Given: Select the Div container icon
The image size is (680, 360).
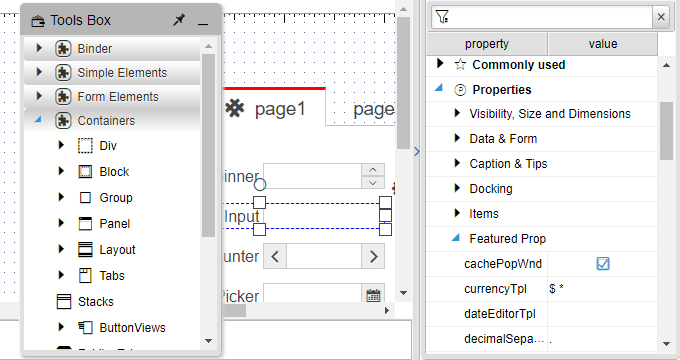Looking at the screenshot, I should [85, 146].
